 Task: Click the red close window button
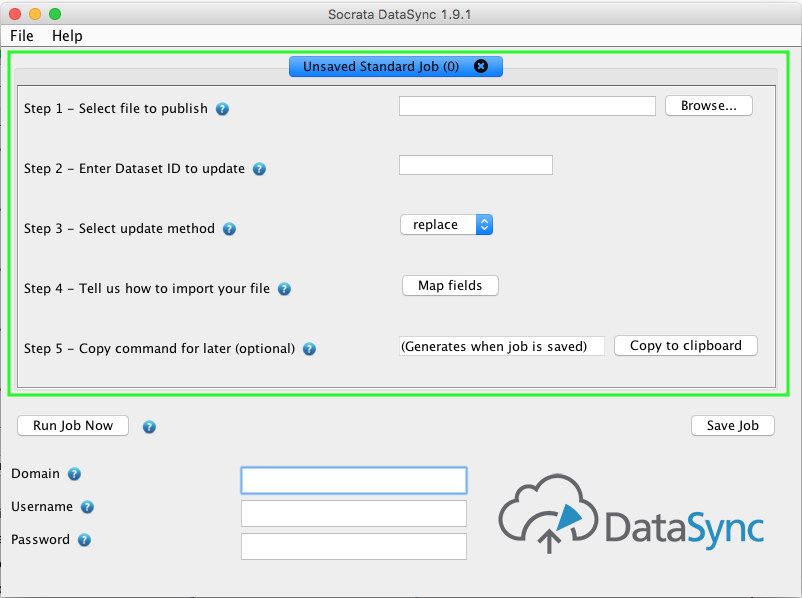(15, 14)
